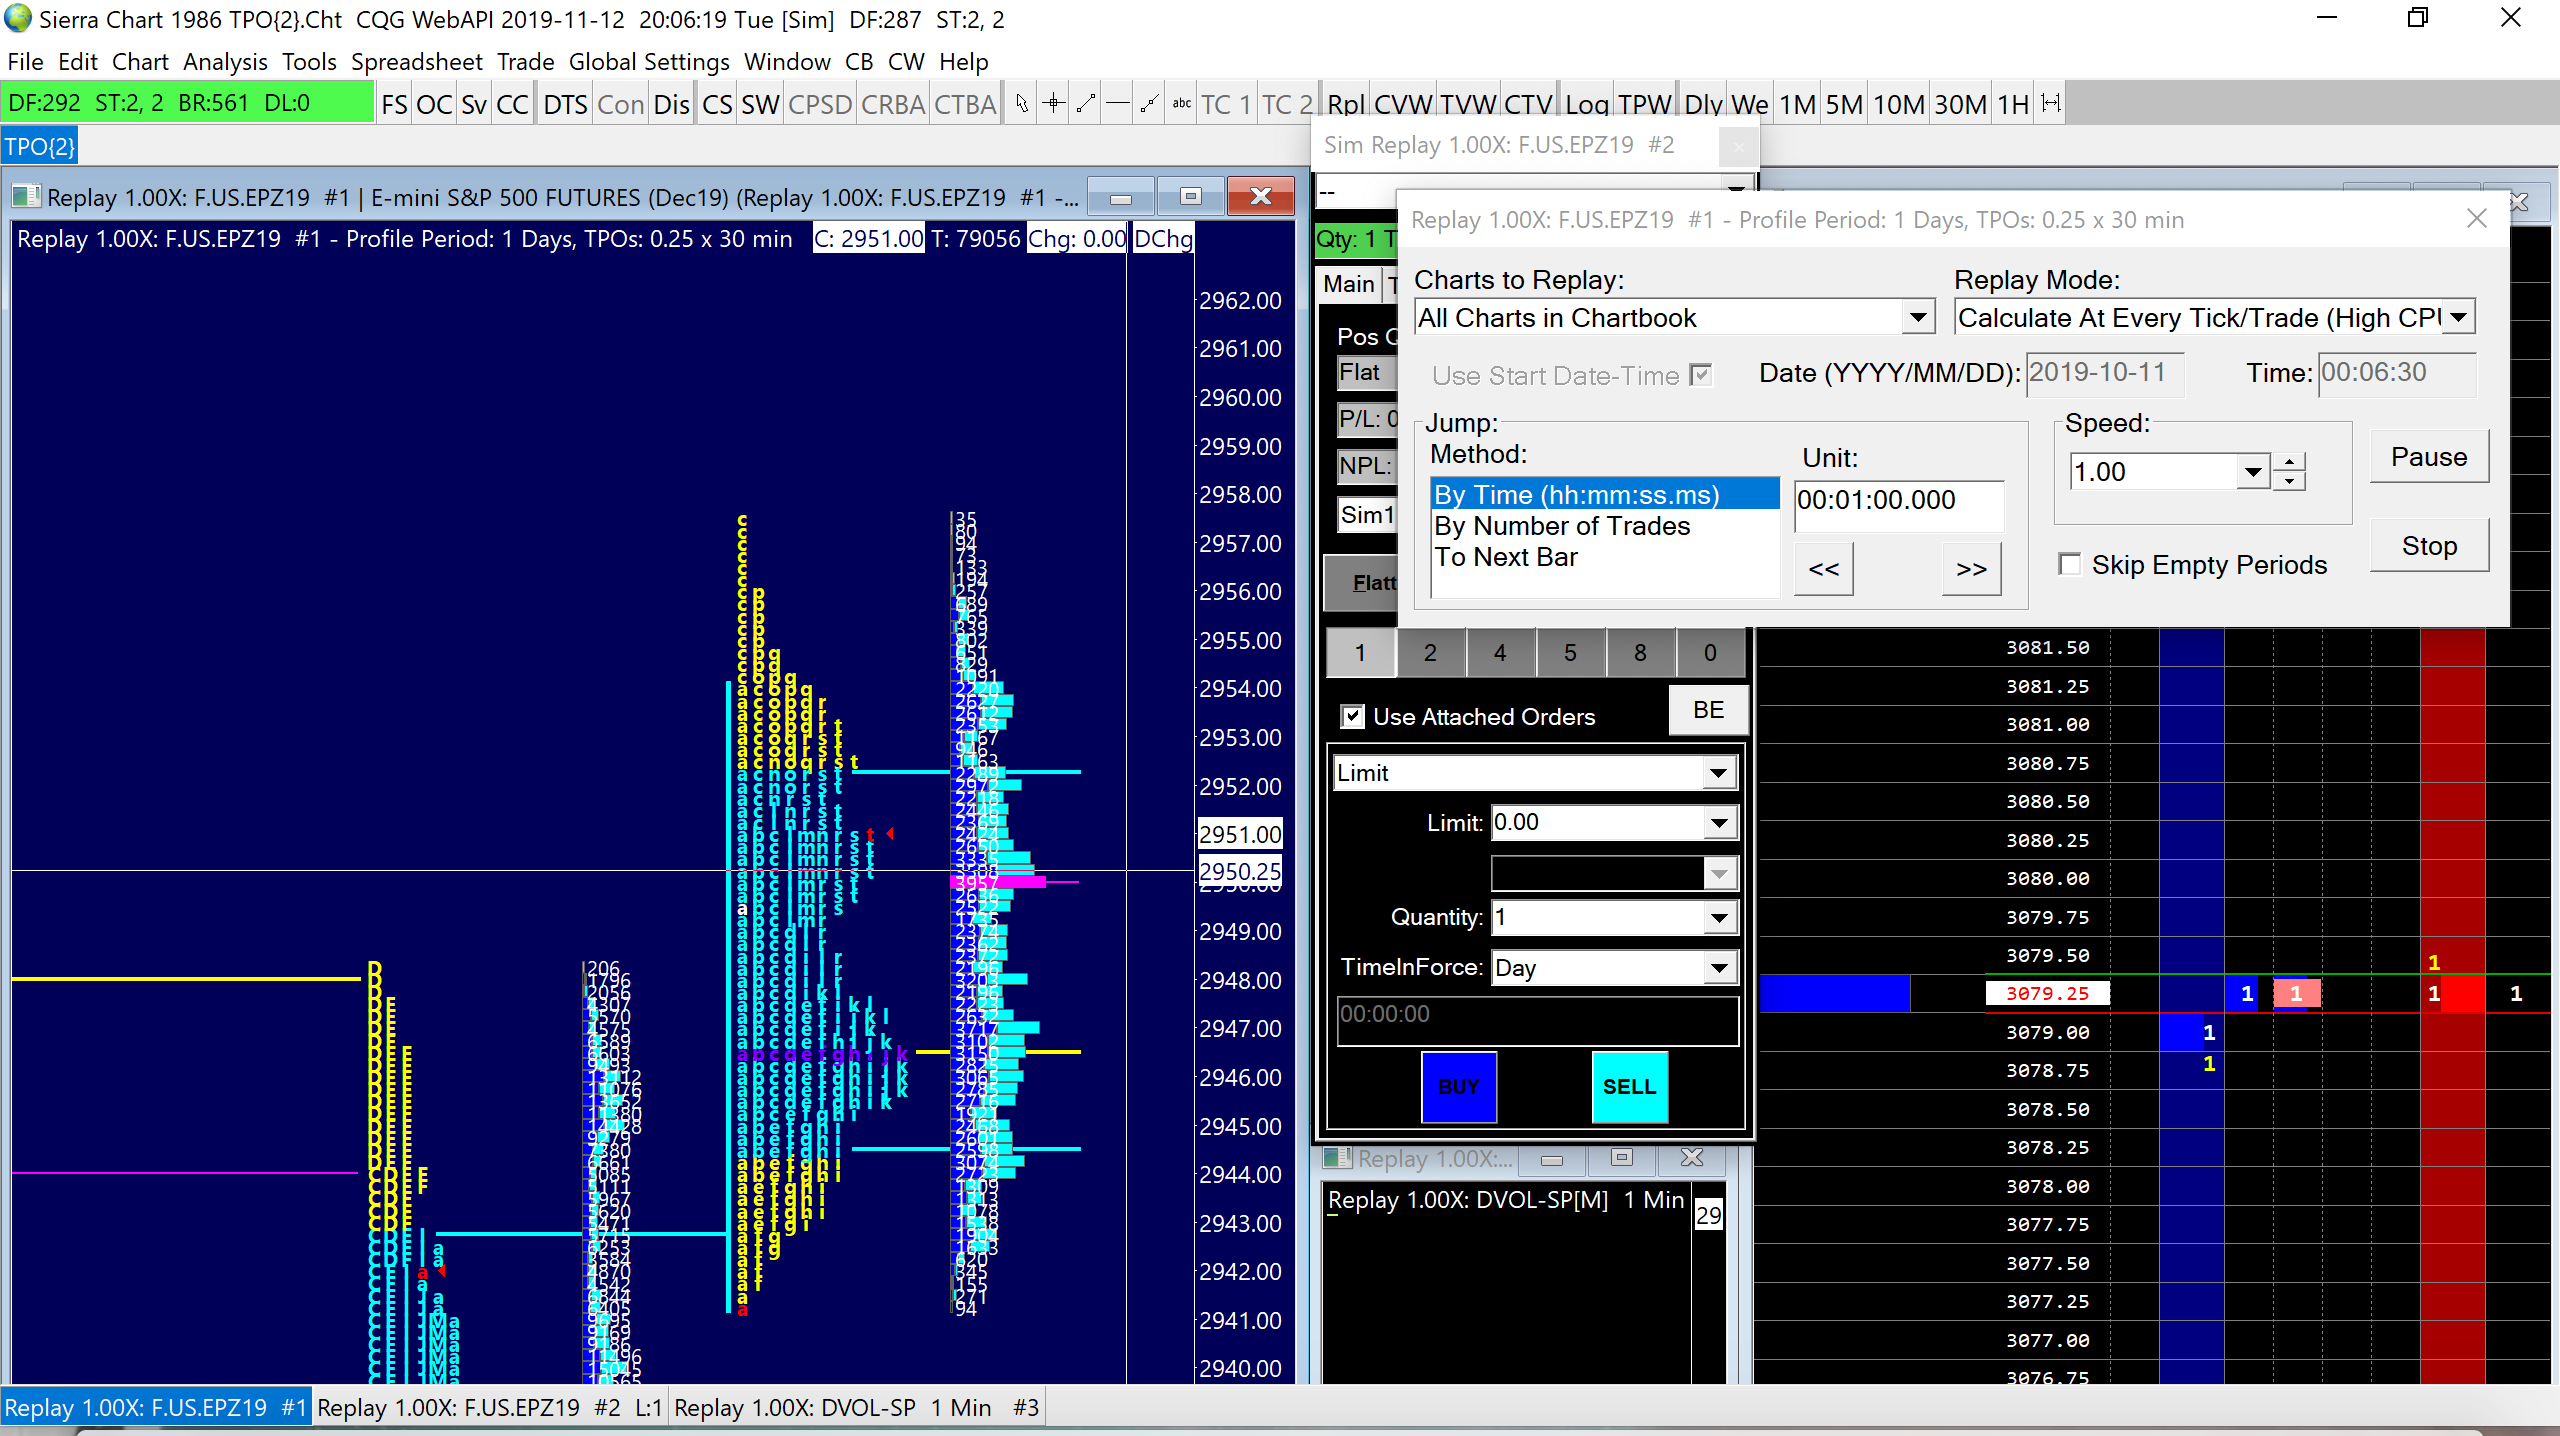Switch to Replay F.US.EPZ19 #2 chart tab
This screenshot has width=2560, height=1436.
click(x=490, y=1408)
